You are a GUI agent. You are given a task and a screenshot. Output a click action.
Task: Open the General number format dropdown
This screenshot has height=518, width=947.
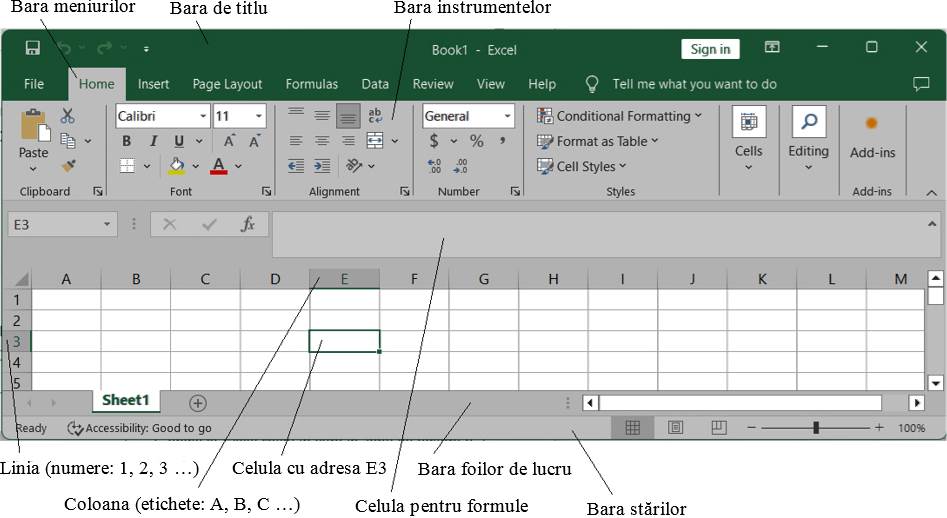(507, 116)
